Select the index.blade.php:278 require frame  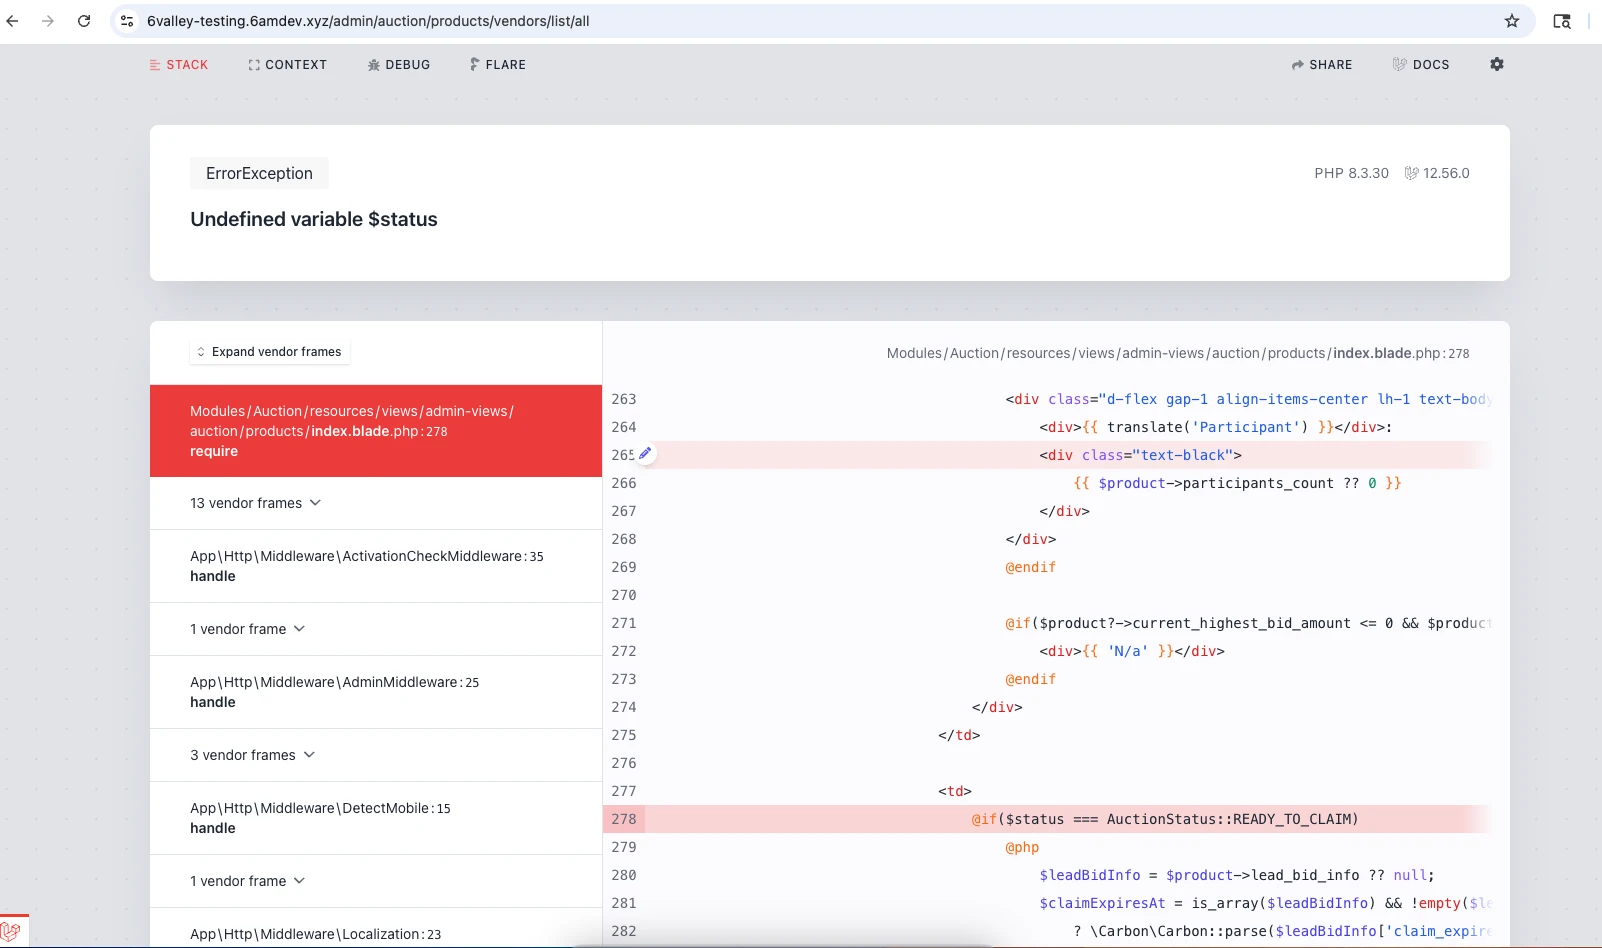tap(376, 431)
